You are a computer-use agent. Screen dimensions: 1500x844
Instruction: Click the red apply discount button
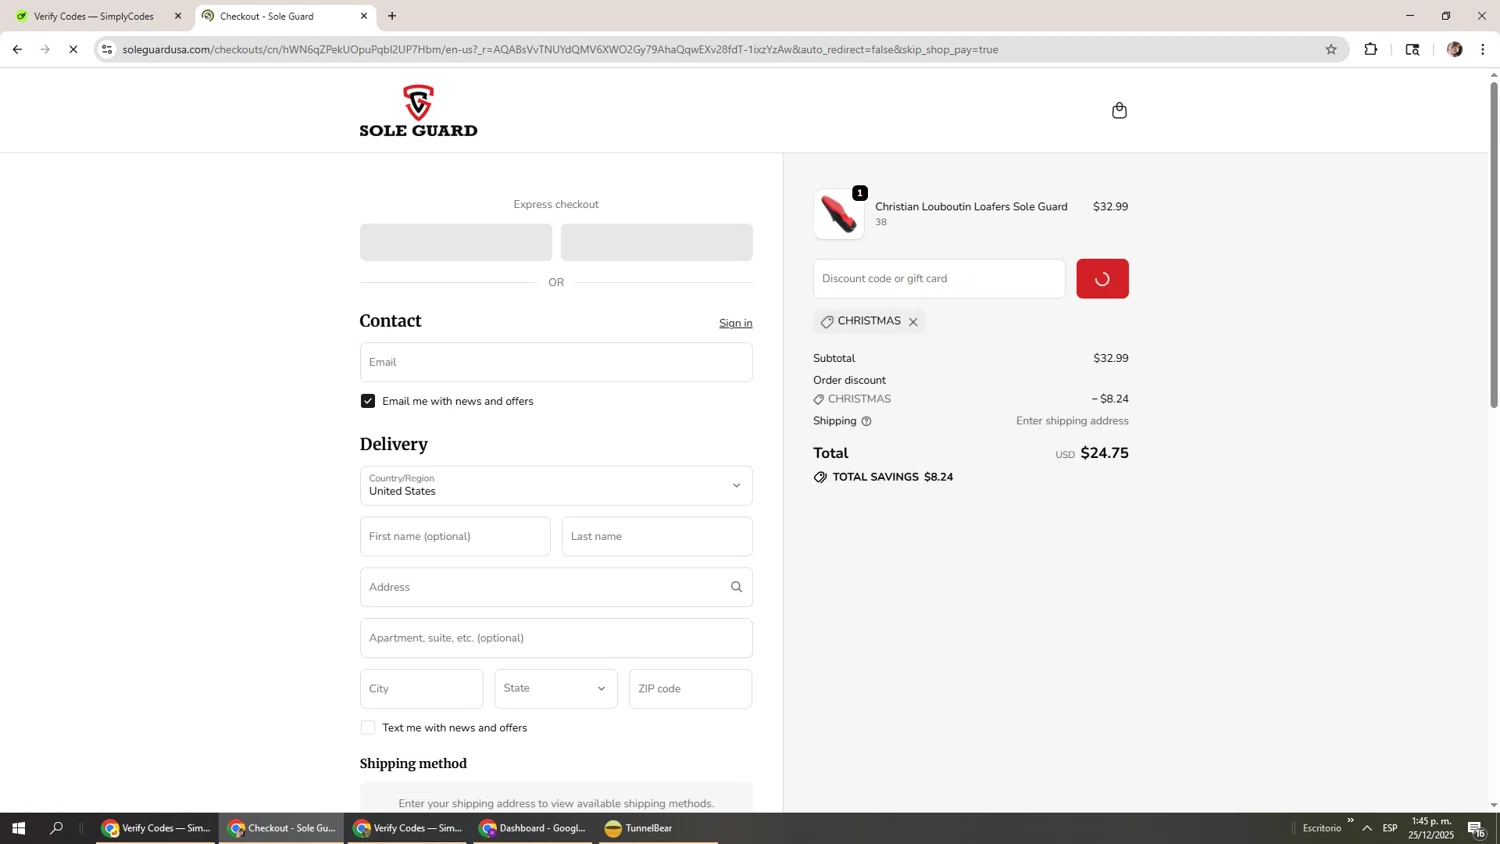(x=1102, y=279)
